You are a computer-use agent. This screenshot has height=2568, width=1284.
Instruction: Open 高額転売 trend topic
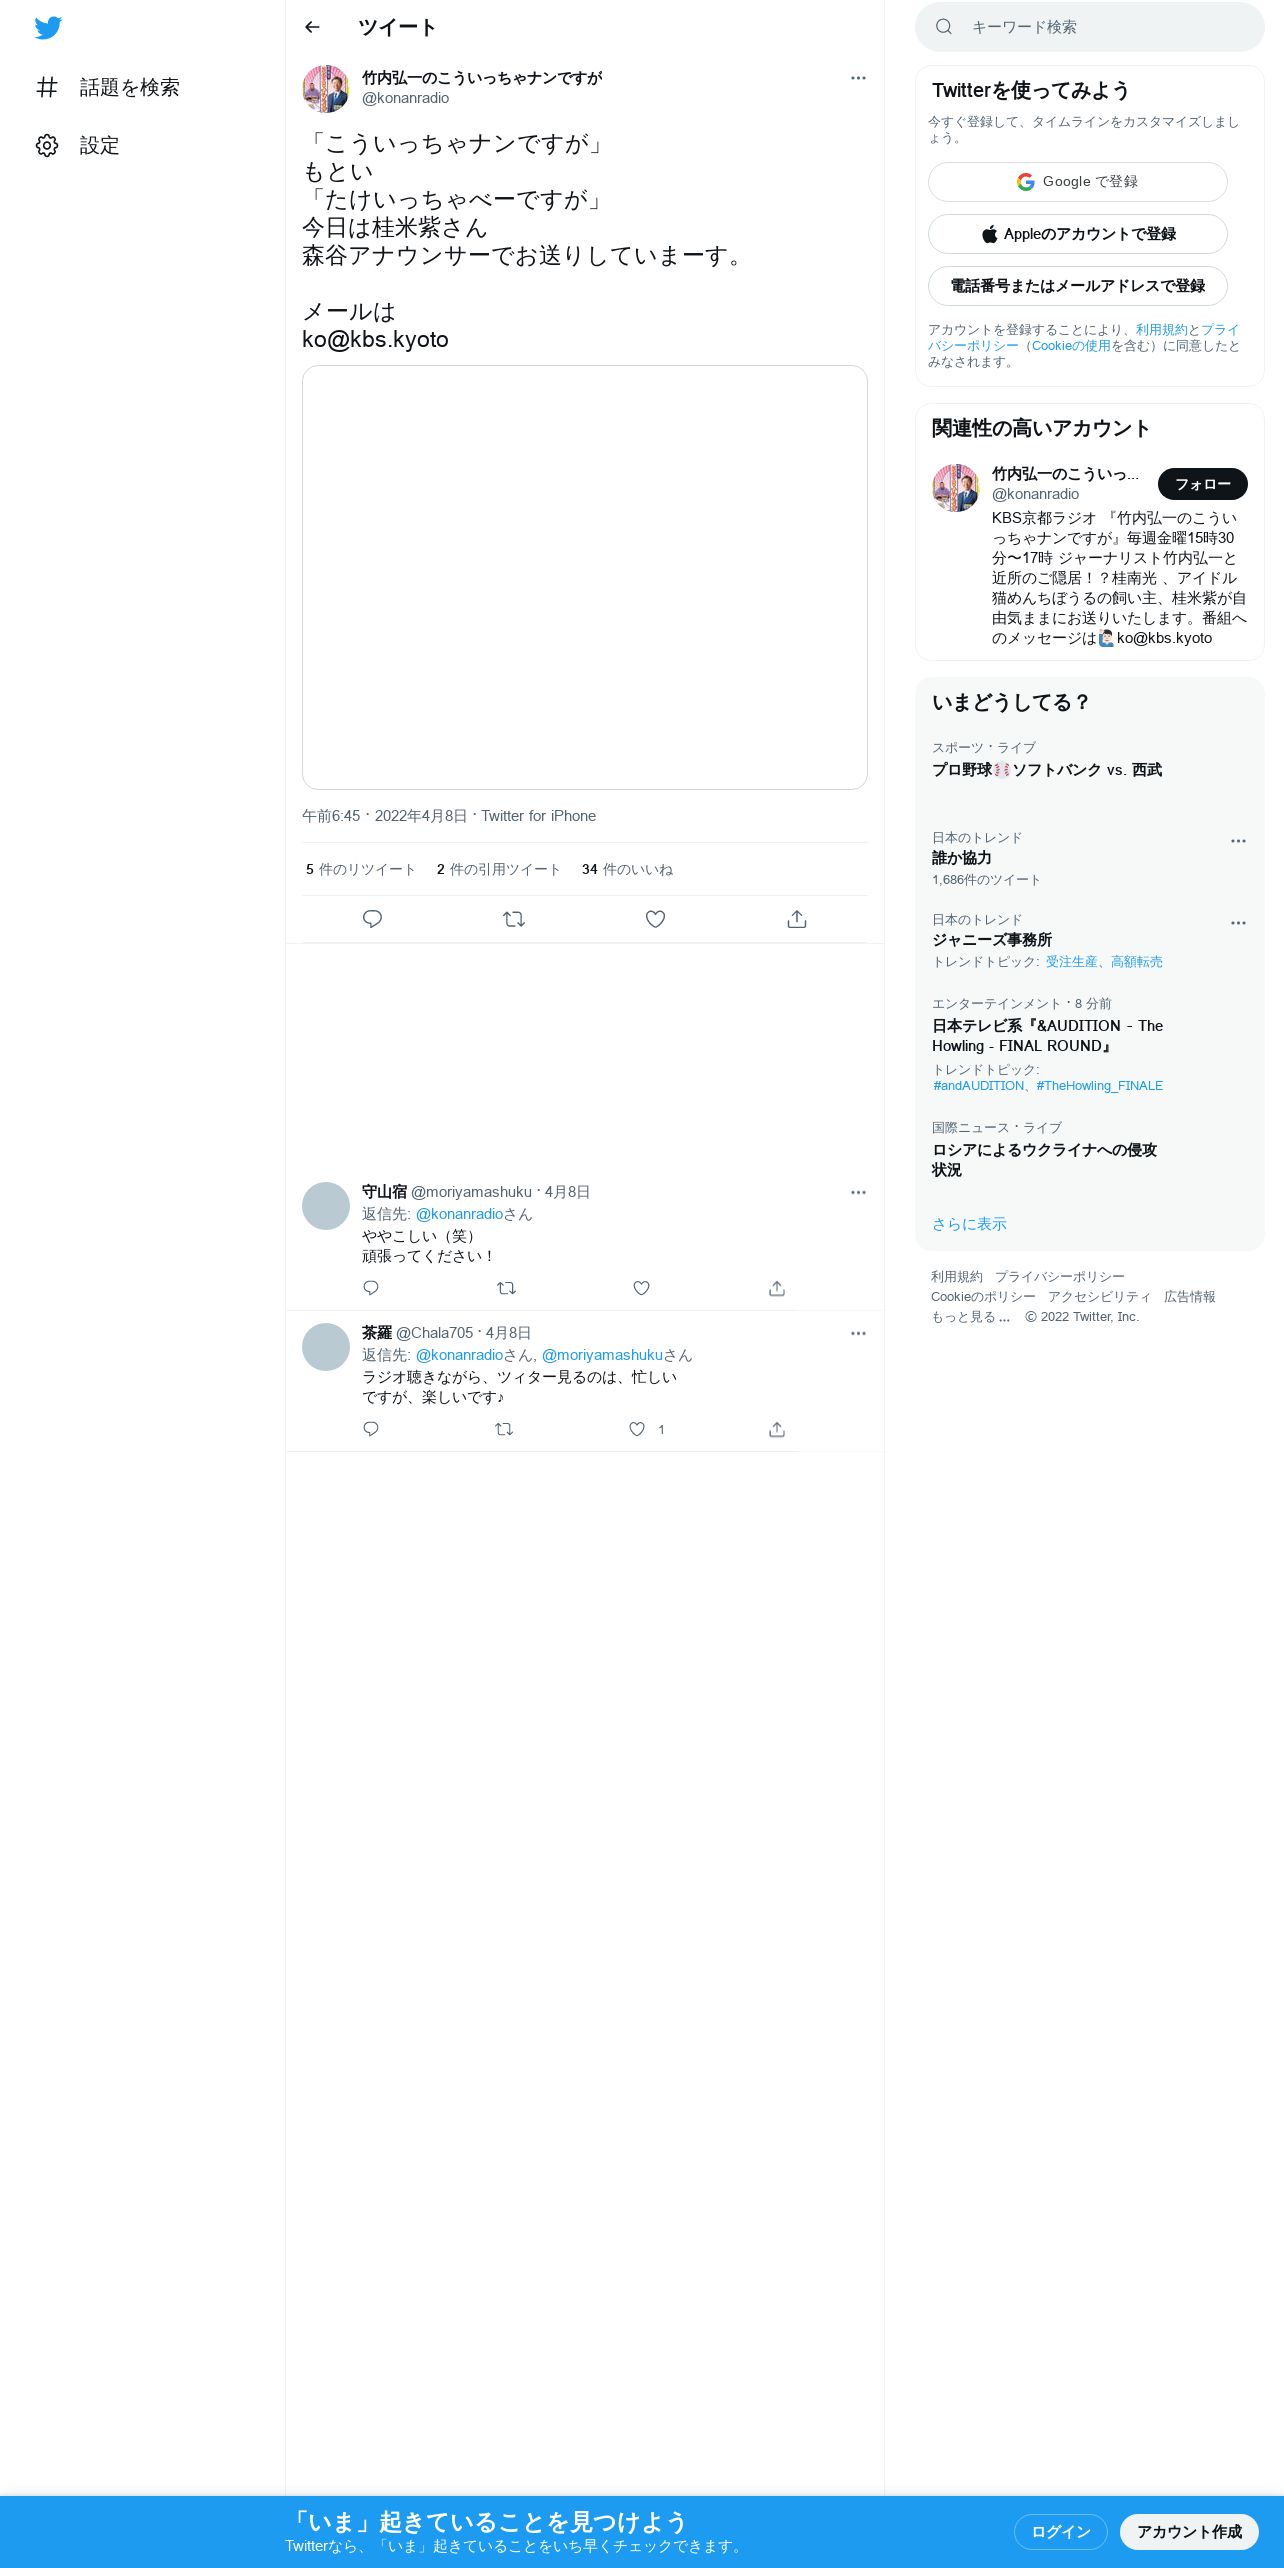pos(1137,962)
